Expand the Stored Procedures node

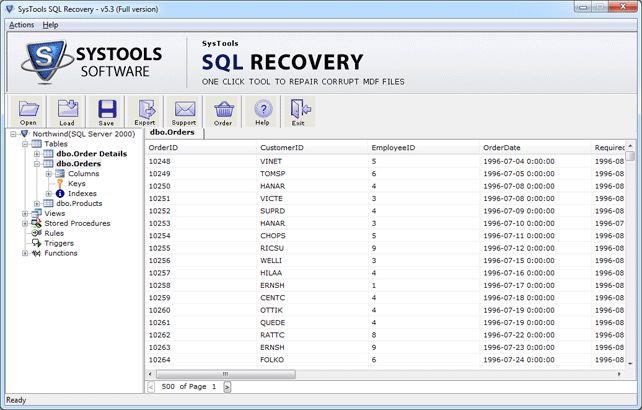point(25,223)
